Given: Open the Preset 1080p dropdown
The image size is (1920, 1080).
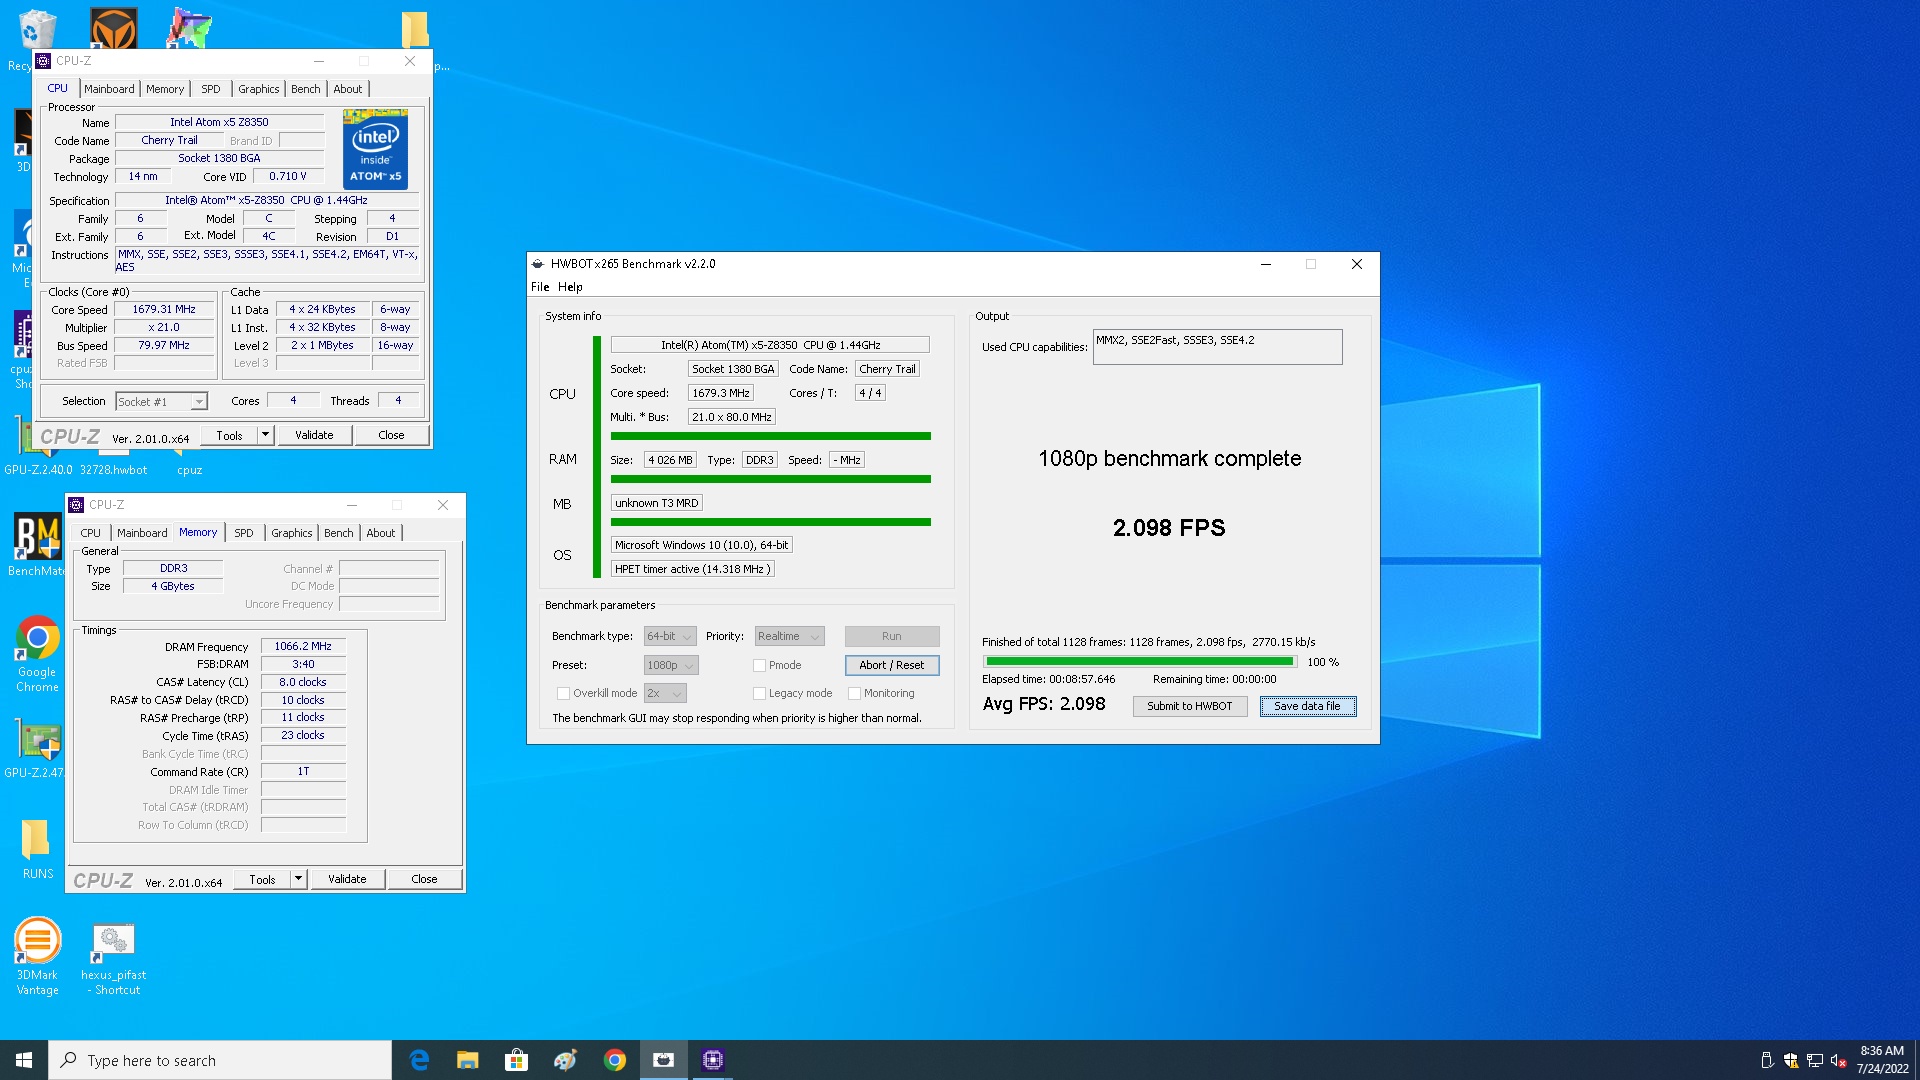Looking at the screenshot, I should [671, 665].
